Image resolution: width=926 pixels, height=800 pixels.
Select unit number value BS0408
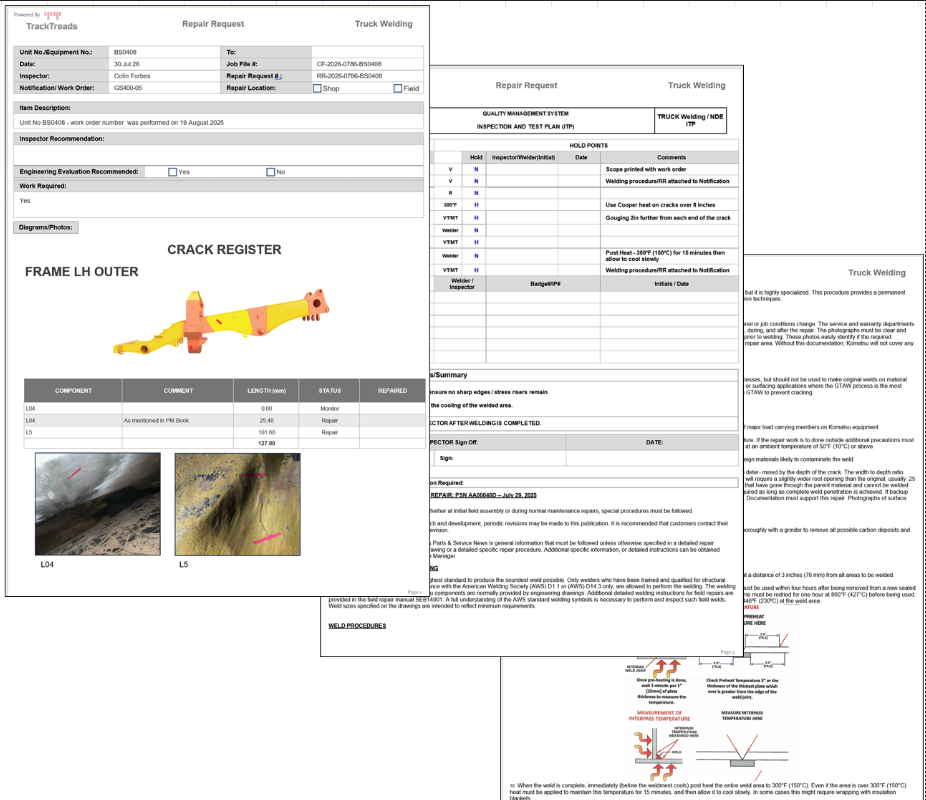coord(125,52)
